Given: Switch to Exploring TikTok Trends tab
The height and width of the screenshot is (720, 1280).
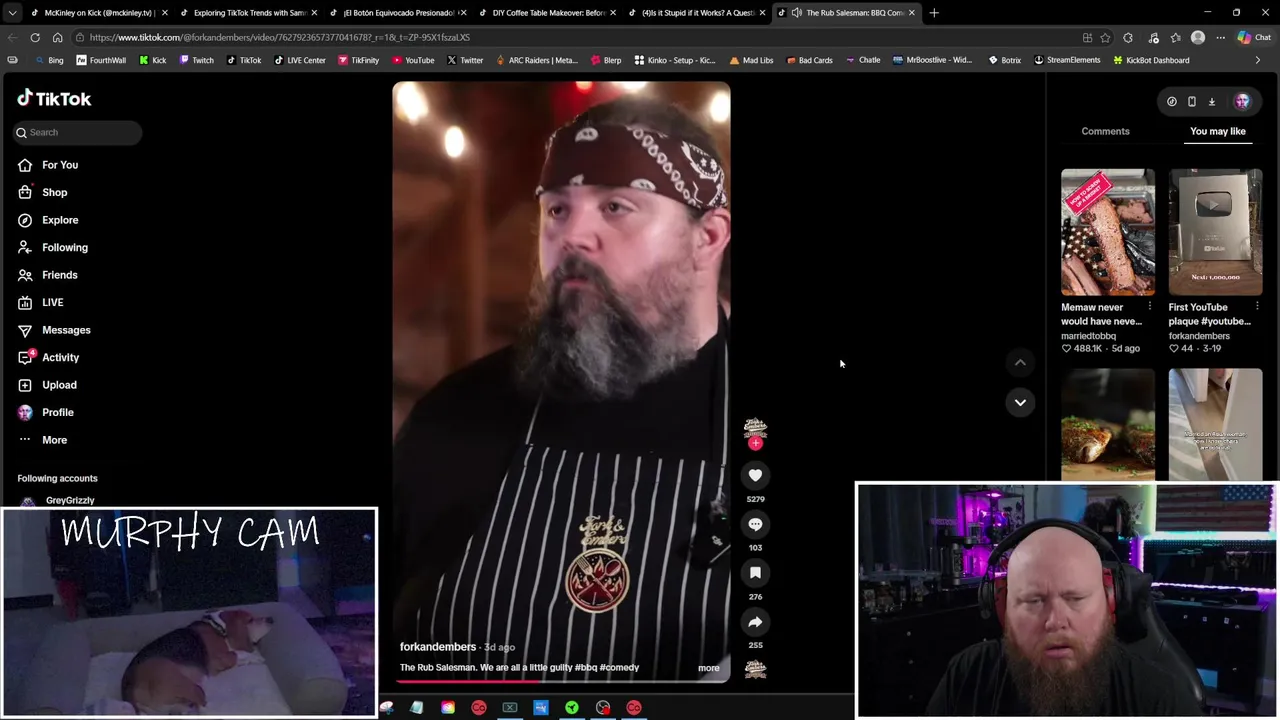Looking at the screenshot, I should [248, 13].
